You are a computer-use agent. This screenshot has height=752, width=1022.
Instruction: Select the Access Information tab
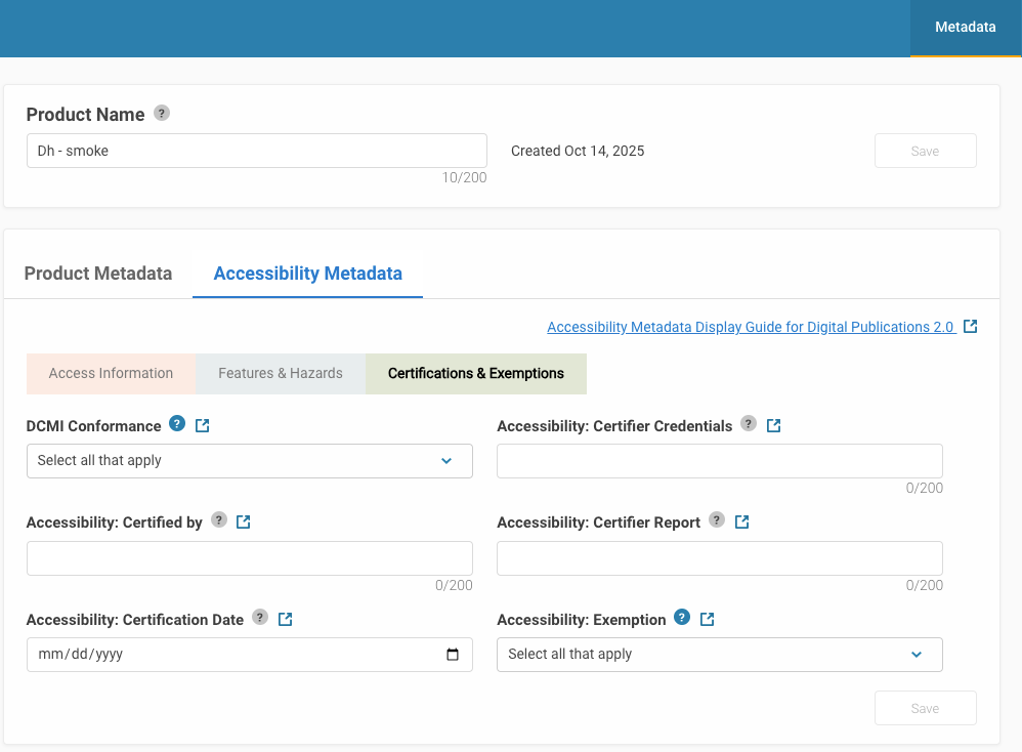111,374
